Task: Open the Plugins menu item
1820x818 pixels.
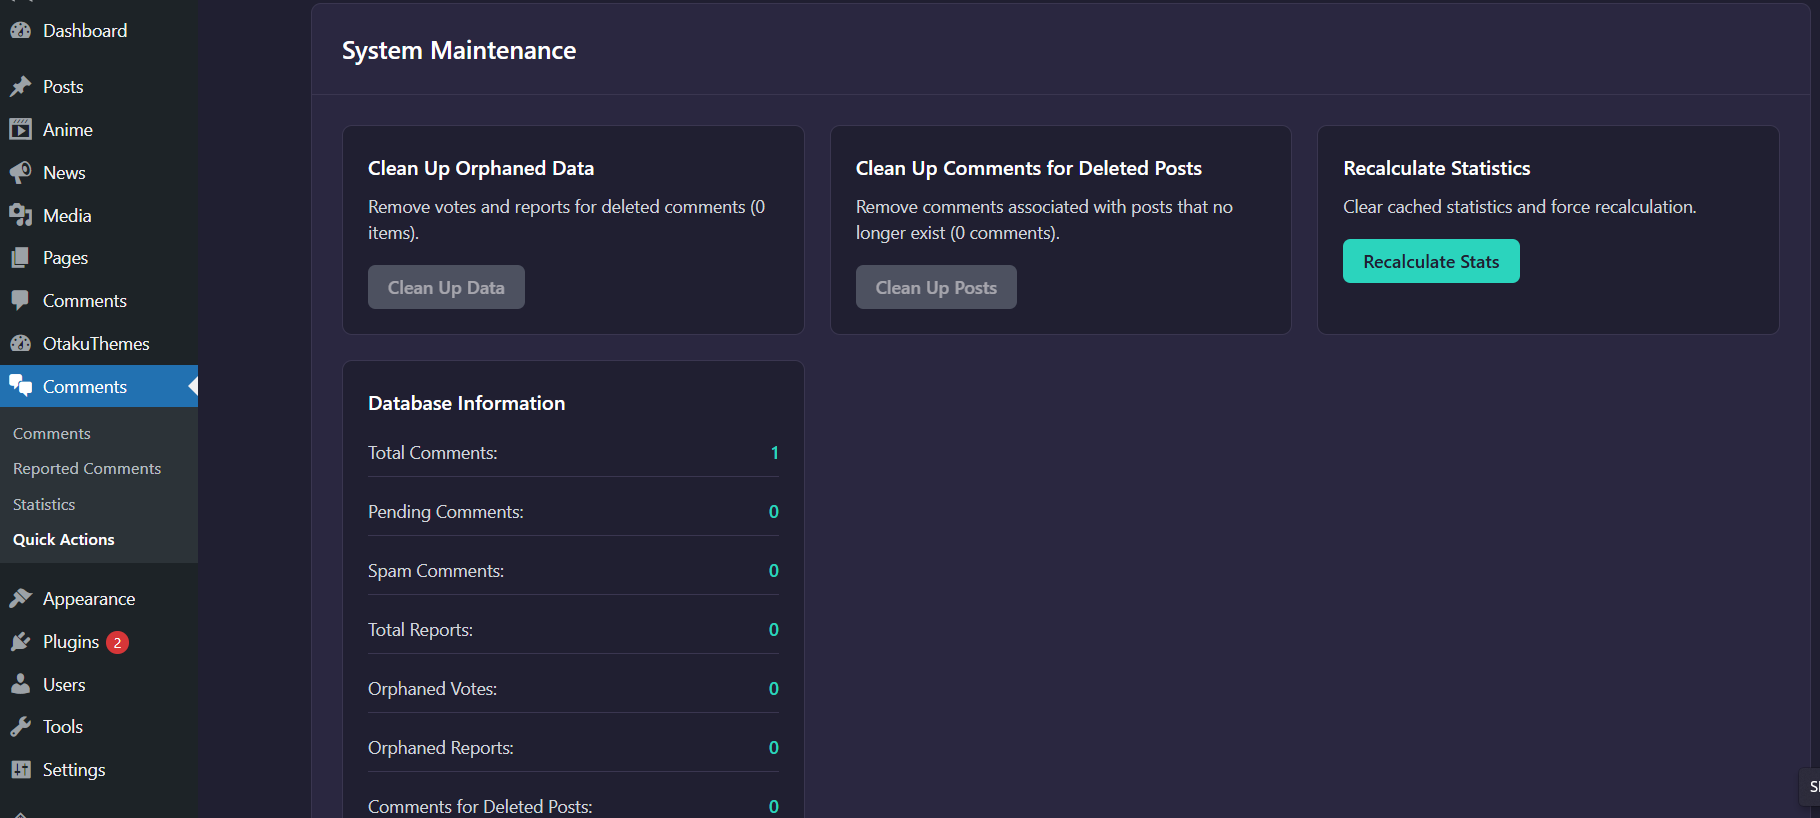Action: coord(70,642)
